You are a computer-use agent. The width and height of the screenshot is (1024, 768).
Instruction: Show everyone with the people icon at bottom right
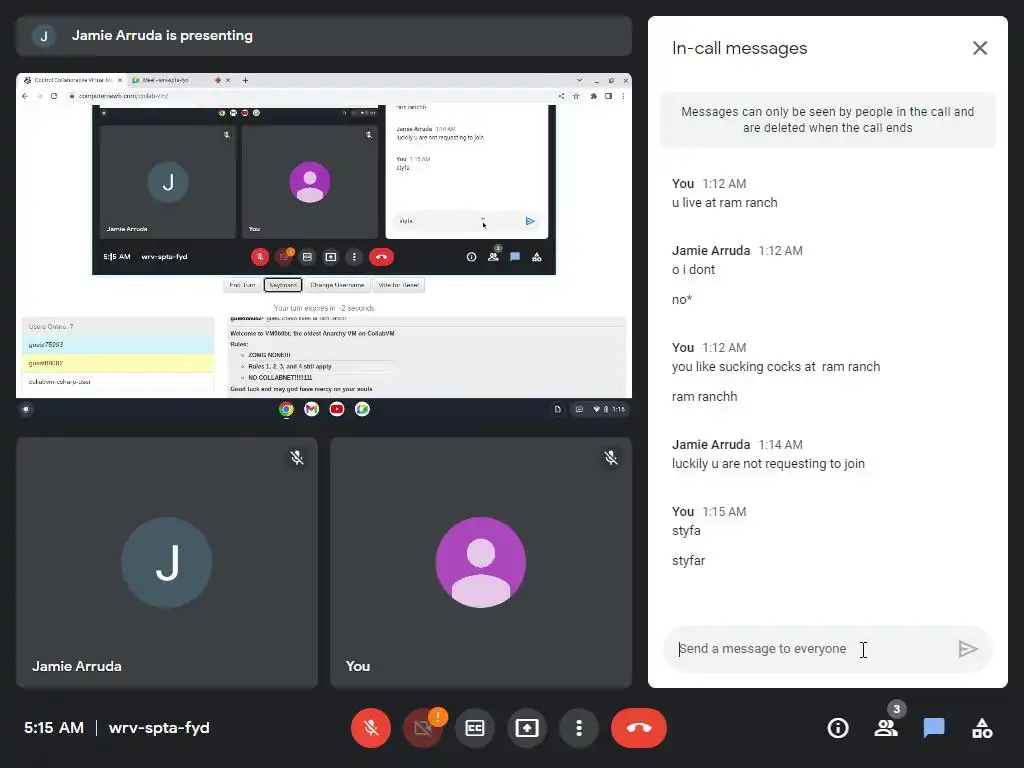886,728
